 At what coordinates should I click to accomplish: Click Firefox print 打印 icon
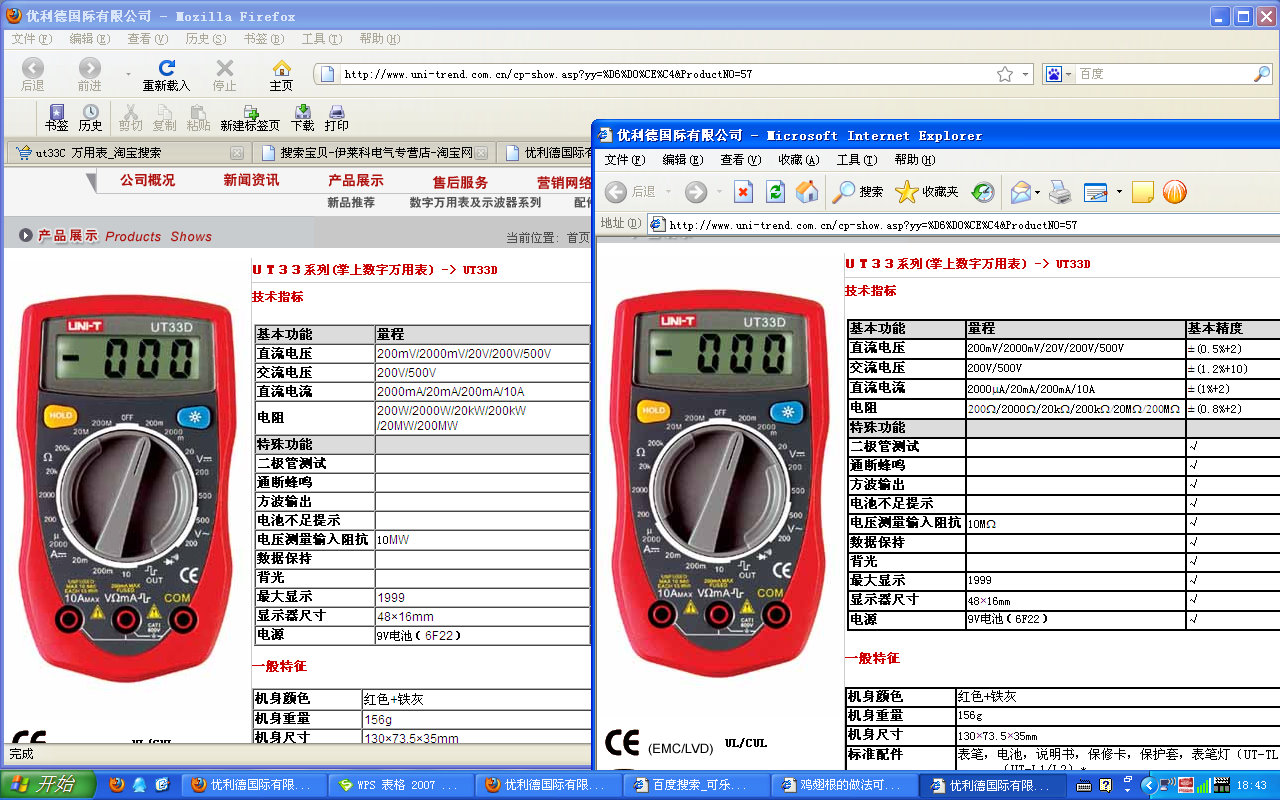[x=337, y=118]
